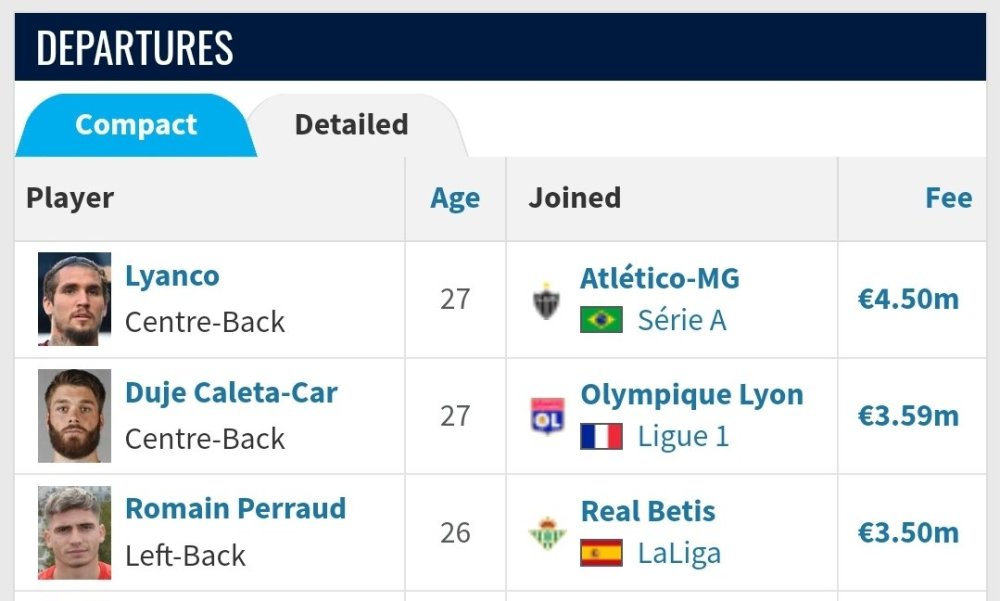Image resolution: width=1000 pixels, height=601 pixels.
Task: Open the Romain Perraud profile link
Action: (235, 509)
